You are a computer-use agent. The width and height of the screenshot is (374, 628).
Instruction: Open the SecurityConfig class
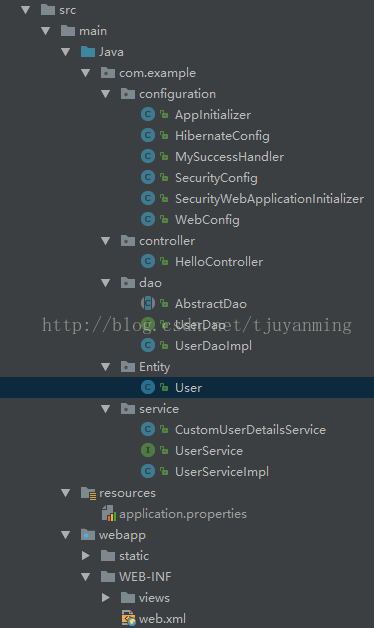(216, 178)
